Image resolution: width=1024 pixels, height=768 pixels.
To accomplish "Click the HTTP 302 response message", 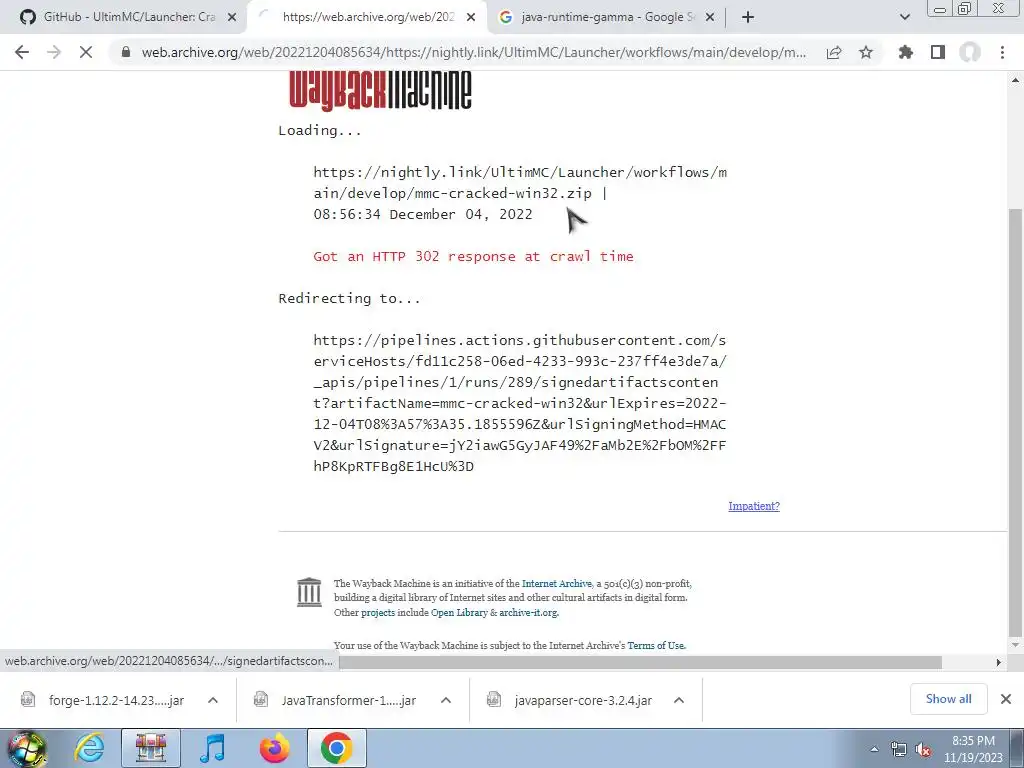I will tap(473, 256).
